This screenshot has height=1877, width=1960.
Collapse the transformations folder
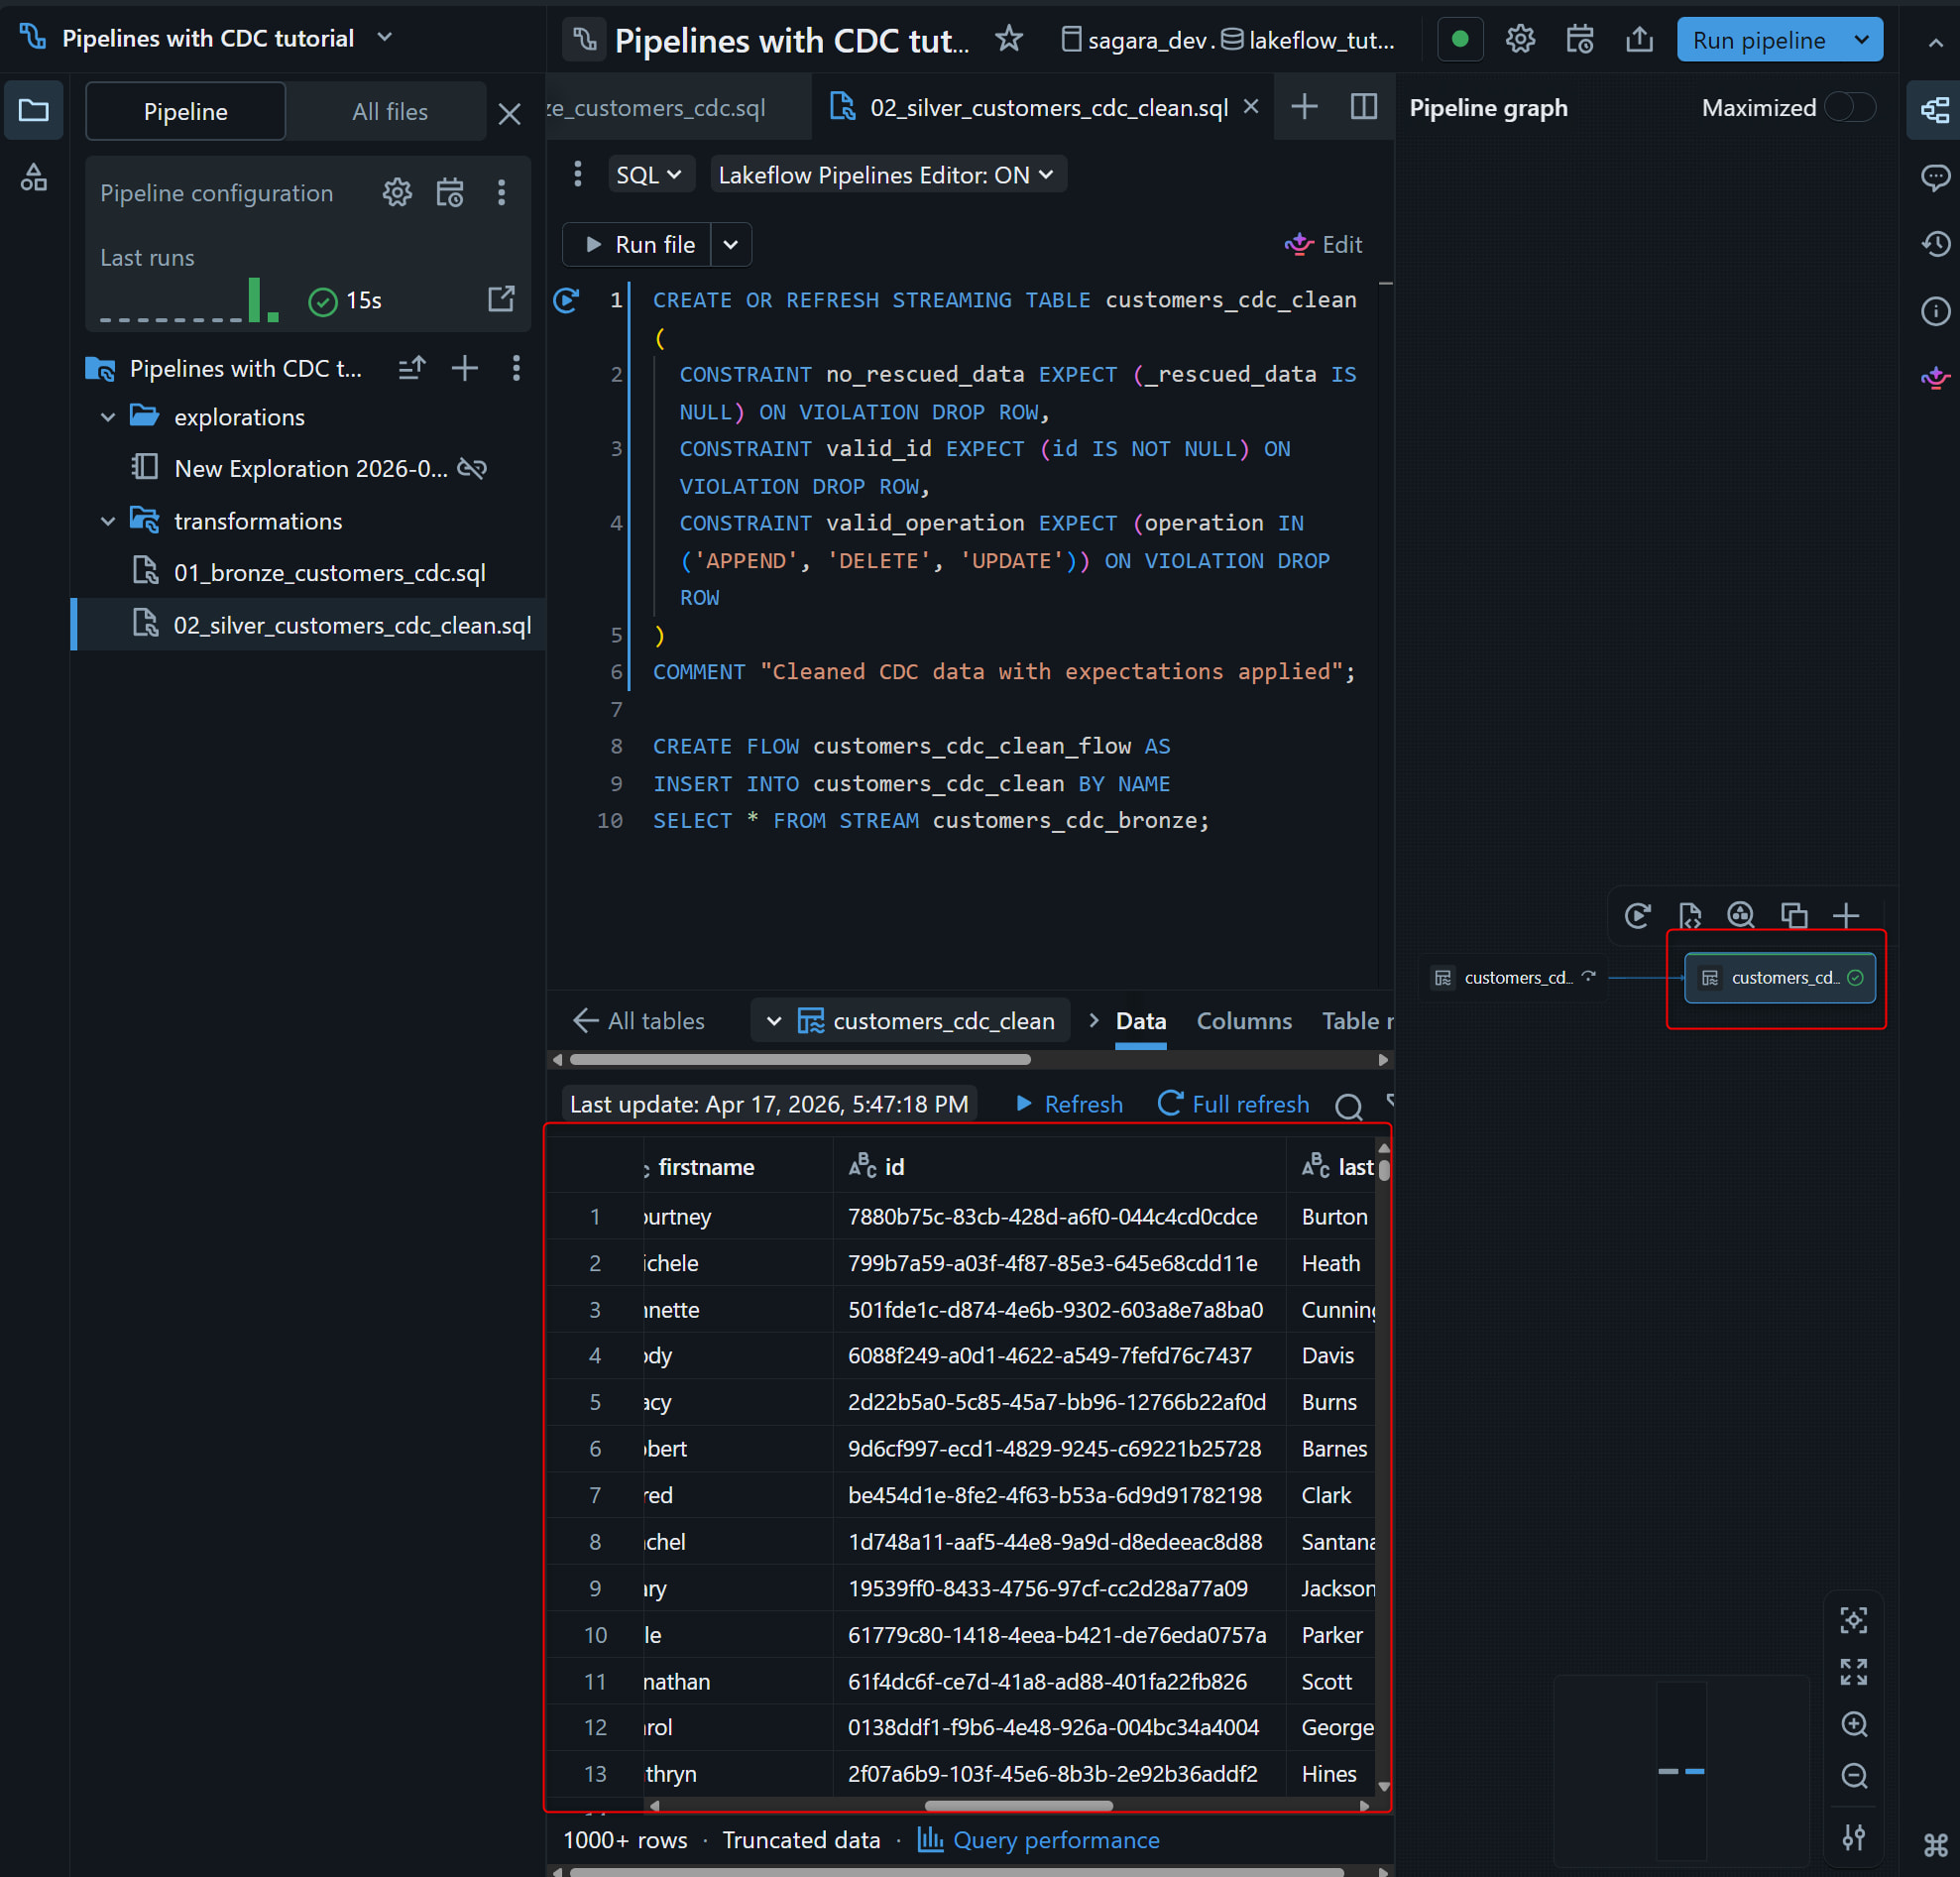point(108,521)
